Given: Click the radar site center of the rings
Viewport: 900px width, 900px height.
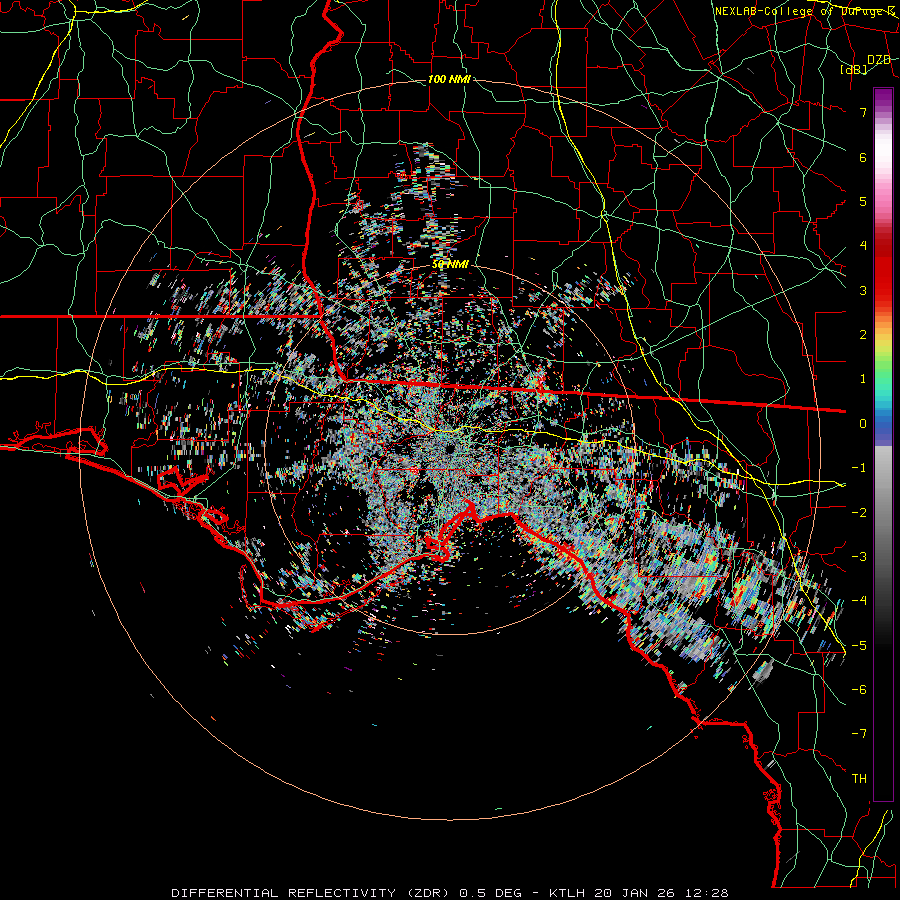Looking at the screenshot, I should click(x=451, y=449).
